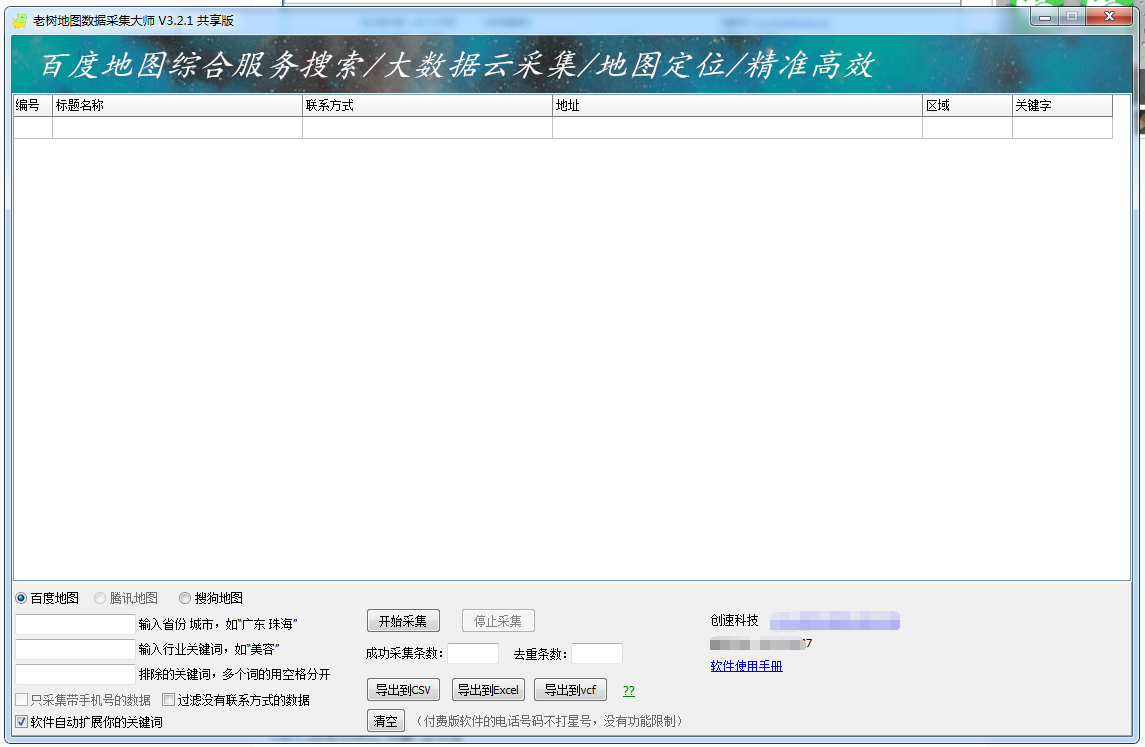Click the 联系方式 column header
Screen dimensions: 1145x747
pos(427,105)
